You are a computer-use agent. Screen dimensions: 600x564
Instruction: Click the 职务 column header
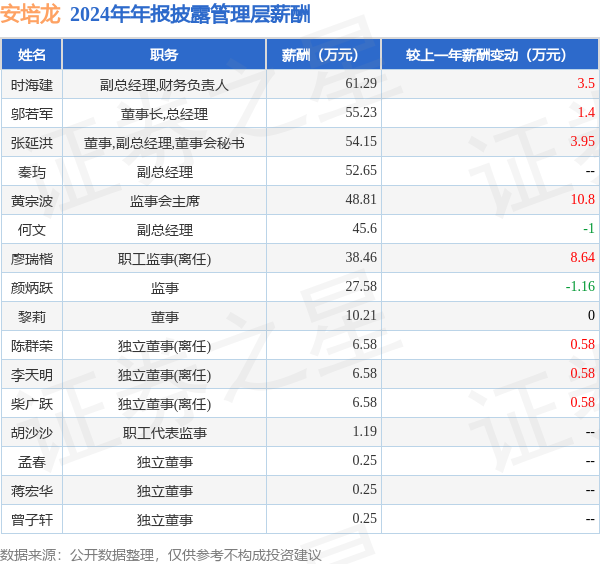pos(164,55)
